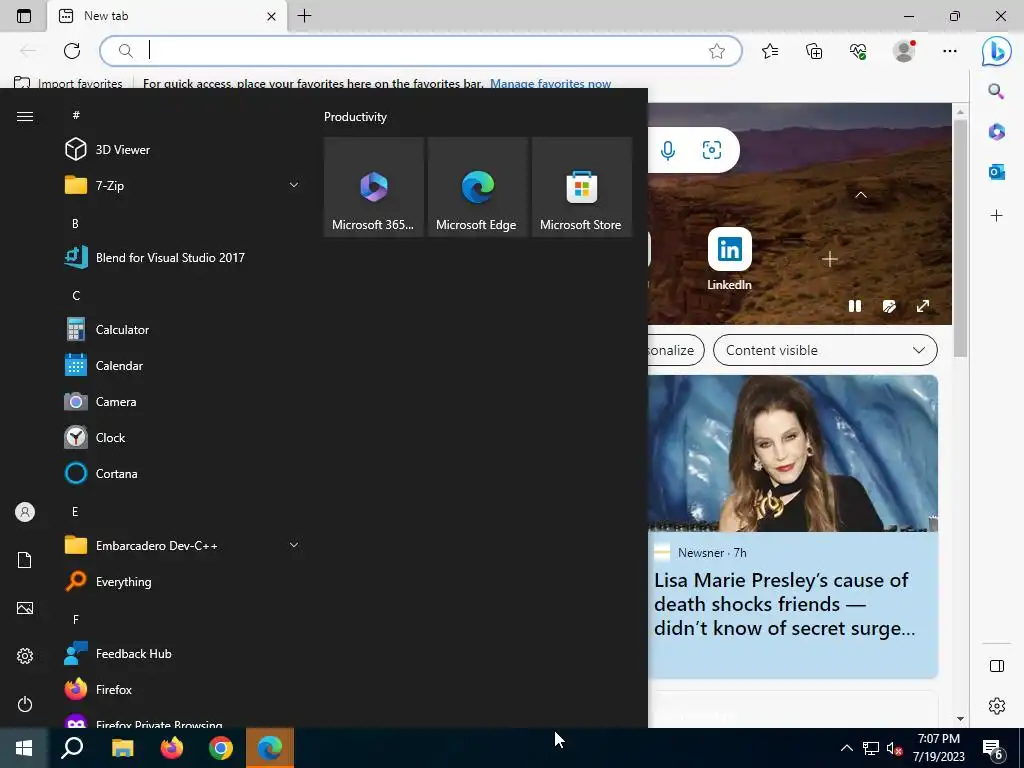This screenshot has width=1024, height=768.
Task: Click the Power button in Start
Action: pos(25,704)
